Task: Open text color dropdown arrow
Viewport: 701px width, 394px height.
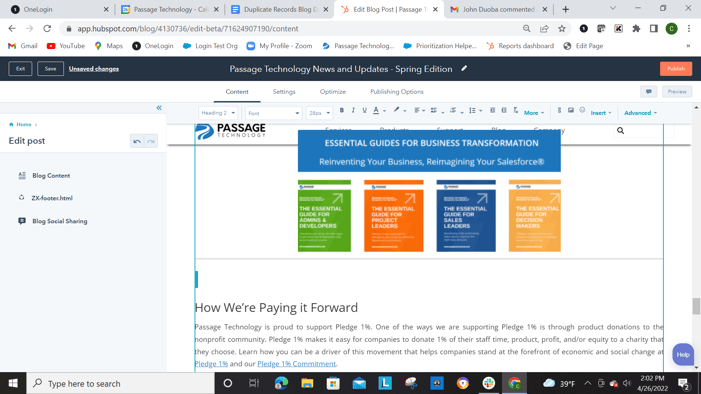Action: coord(384,111)
